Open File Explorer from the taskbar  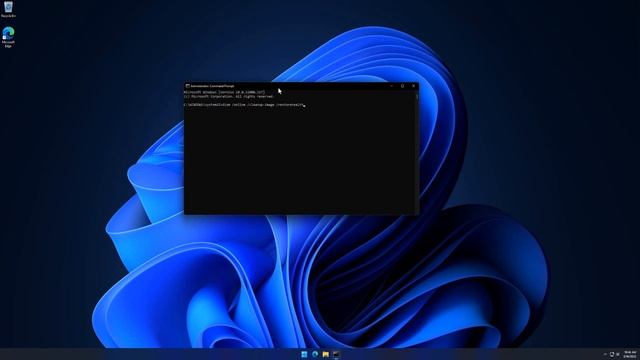point(325,354)
